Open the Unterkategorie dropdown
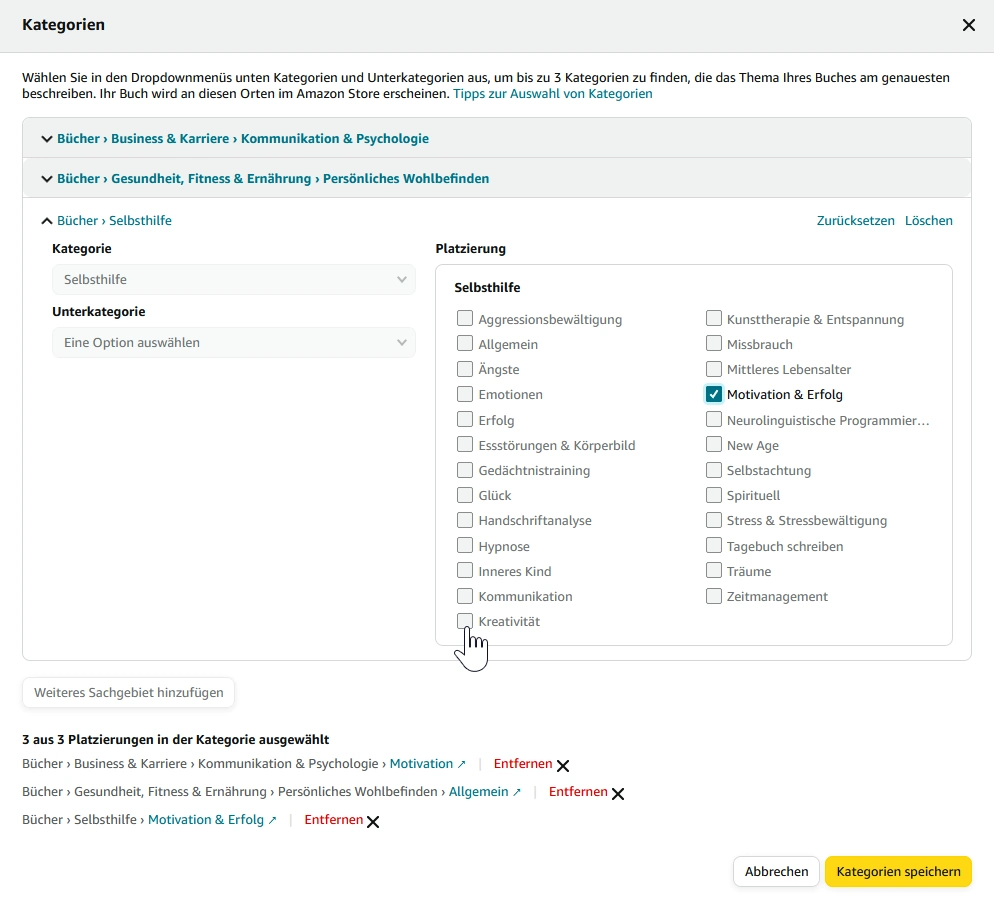Viewport: 994px width, 902px height. pyautogui.click(x=233, y=343)
